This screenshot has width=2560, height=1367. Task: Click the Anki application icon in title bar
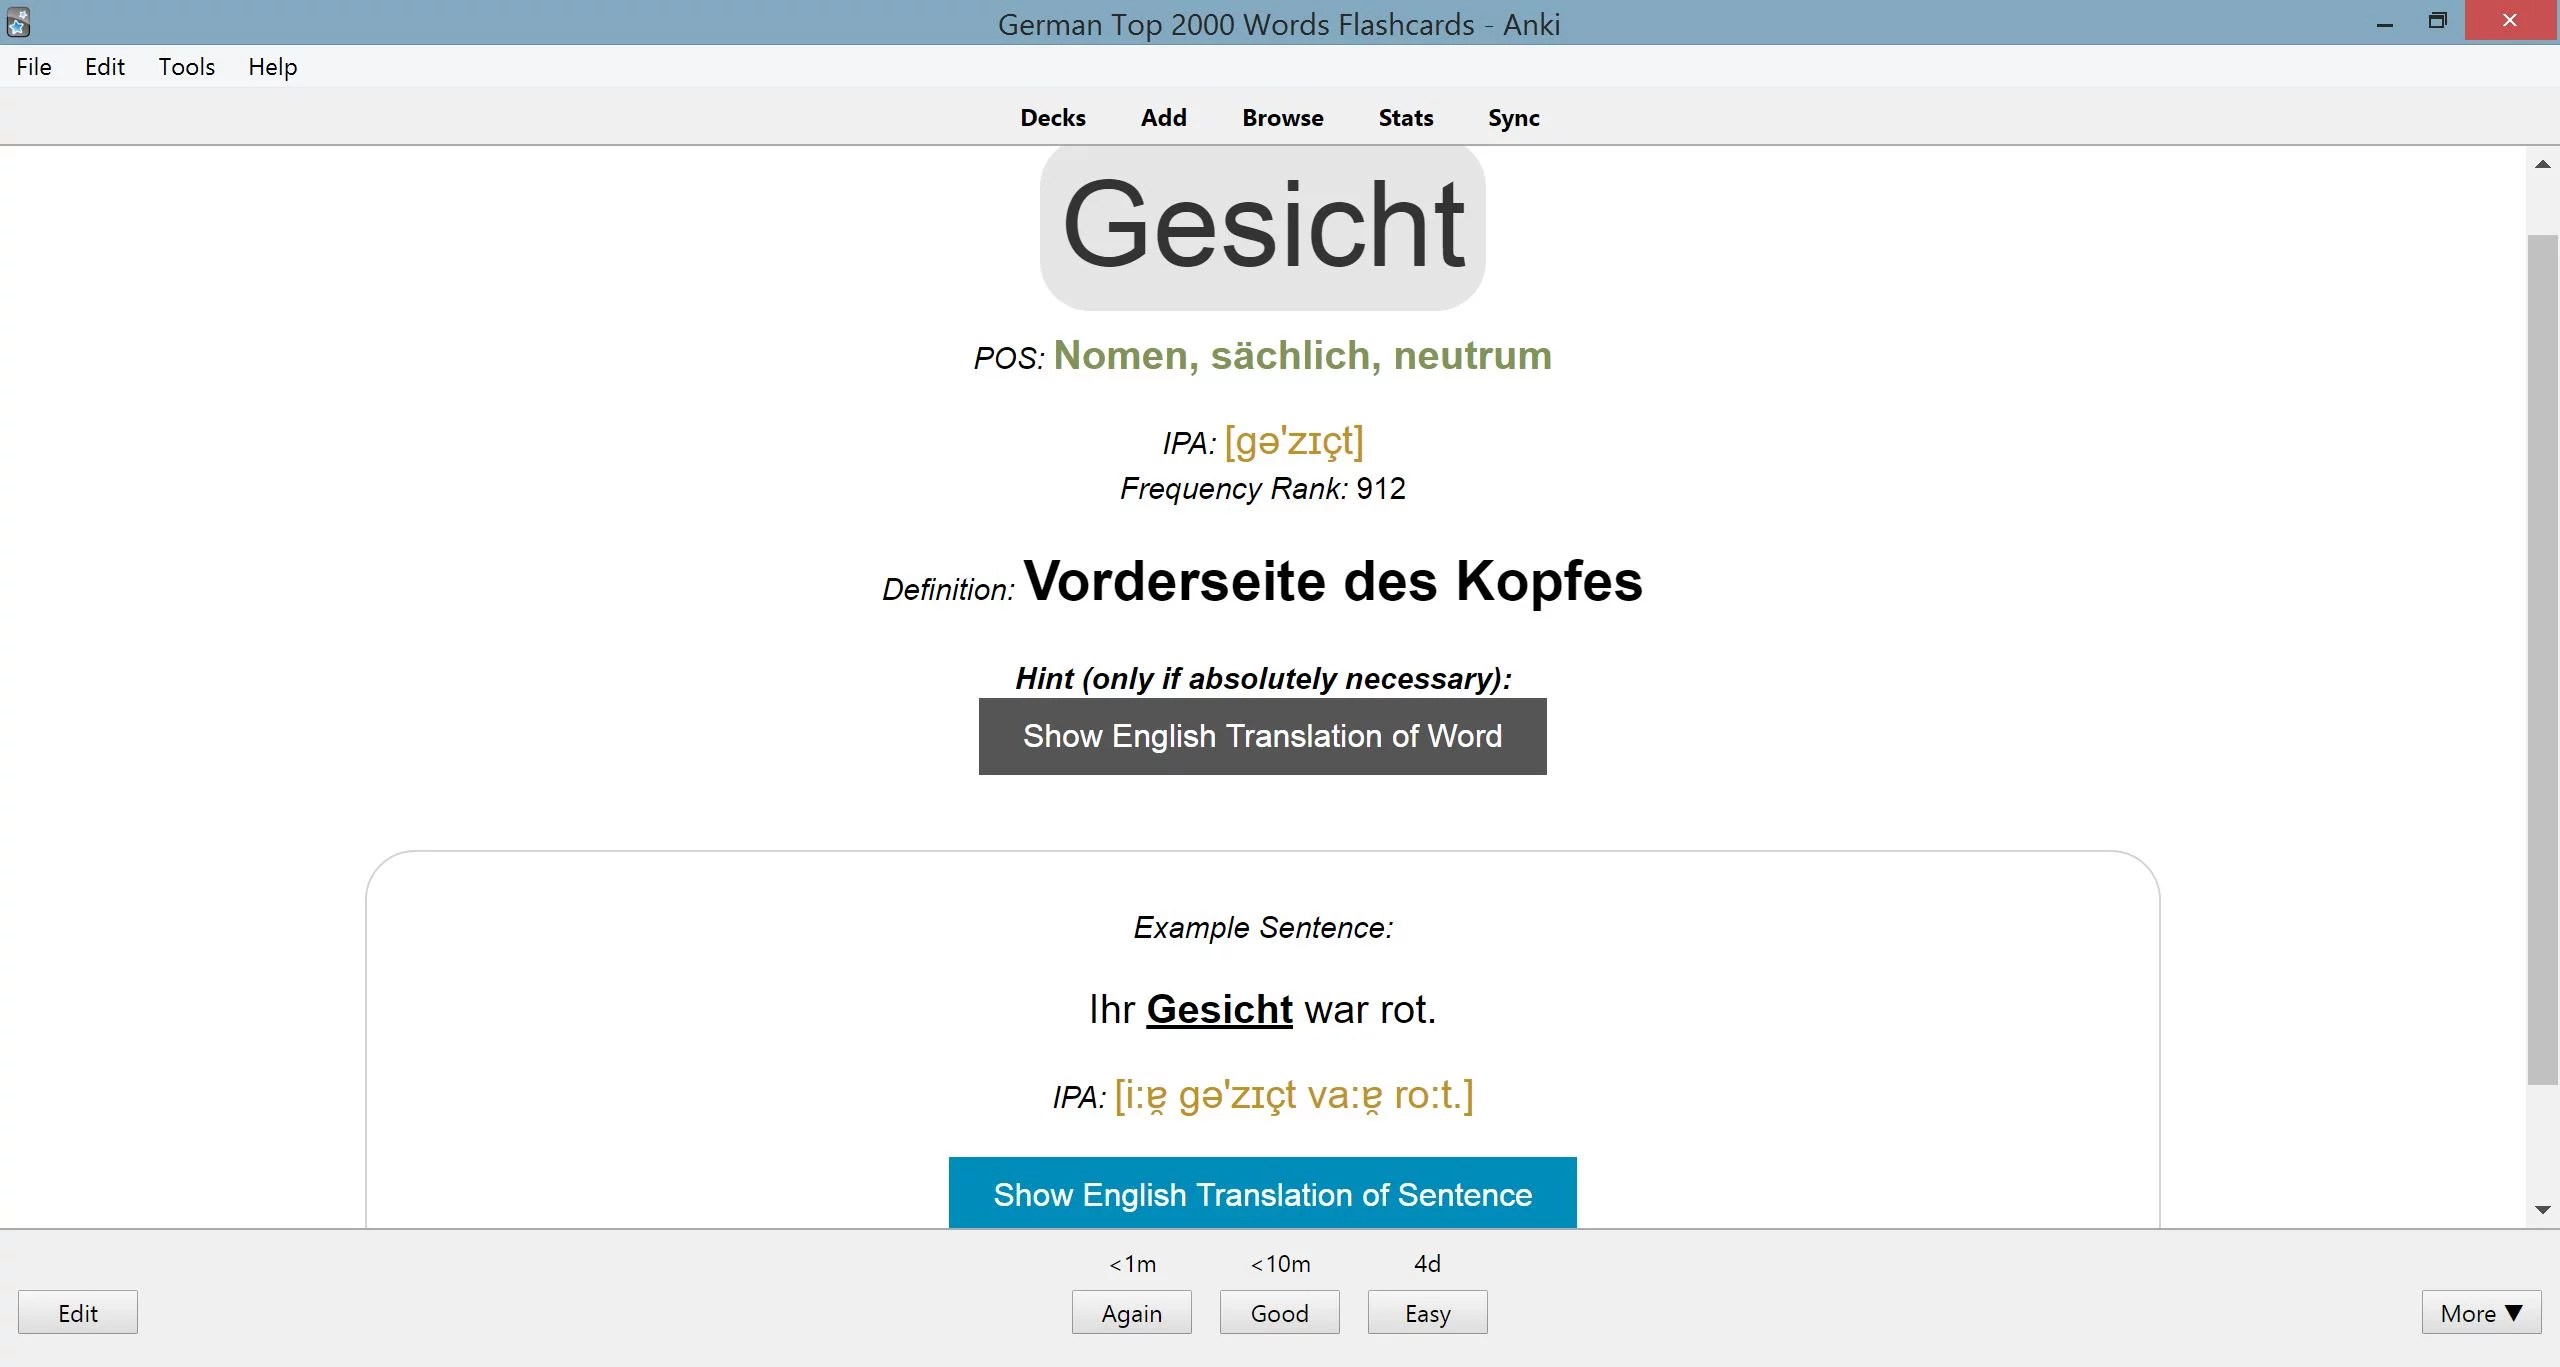point(18,21)
